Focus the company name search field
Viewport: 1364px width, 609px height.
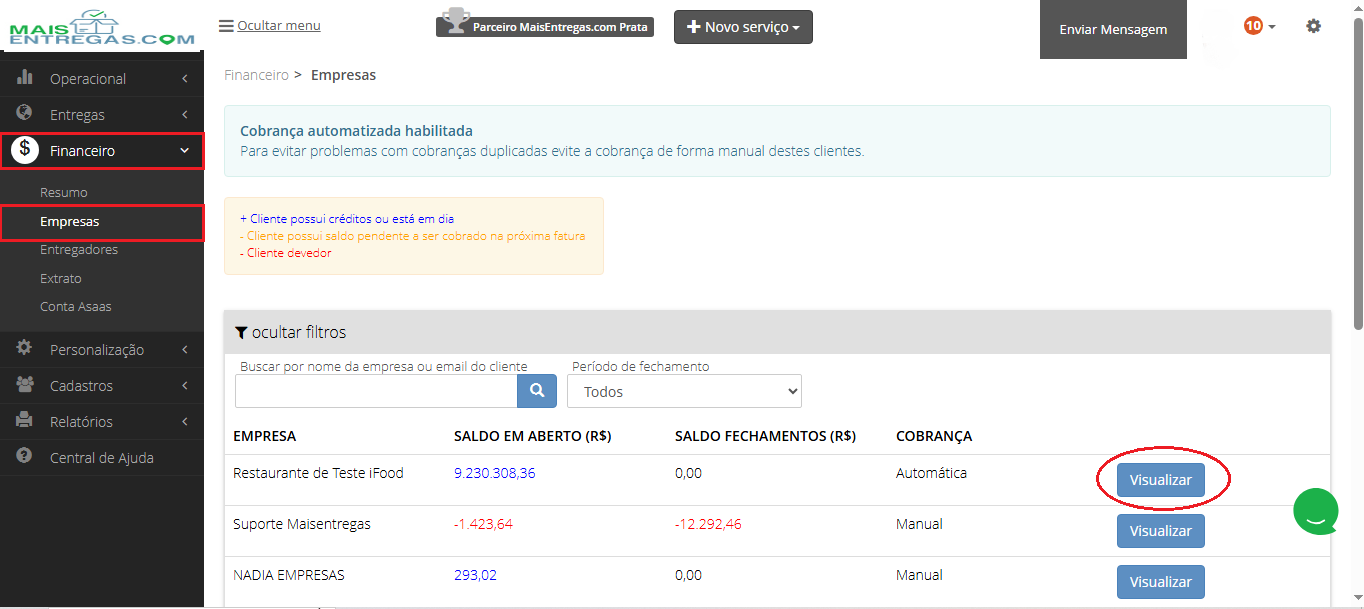pyautogui.click(x=376, y=391)
